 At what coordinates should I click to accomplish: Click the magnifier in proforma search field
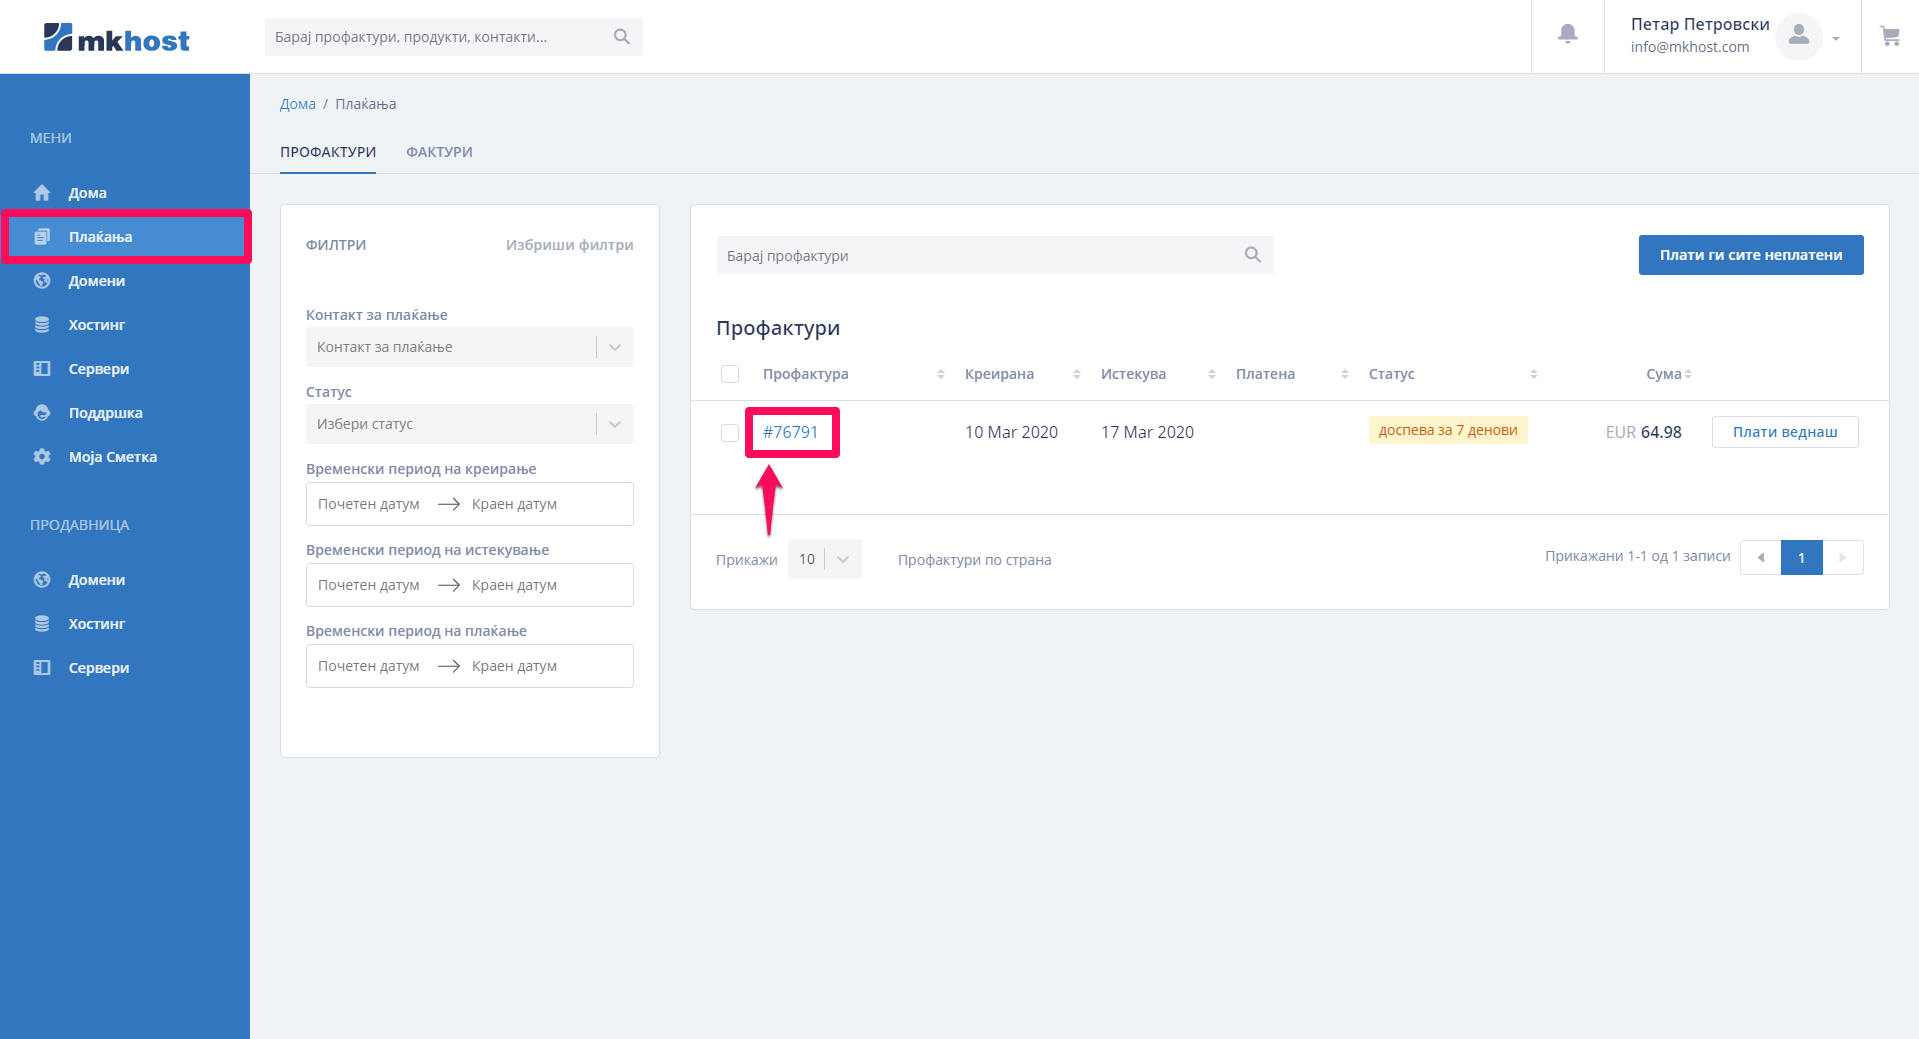pyautogui.click(x=1252, y=255)
